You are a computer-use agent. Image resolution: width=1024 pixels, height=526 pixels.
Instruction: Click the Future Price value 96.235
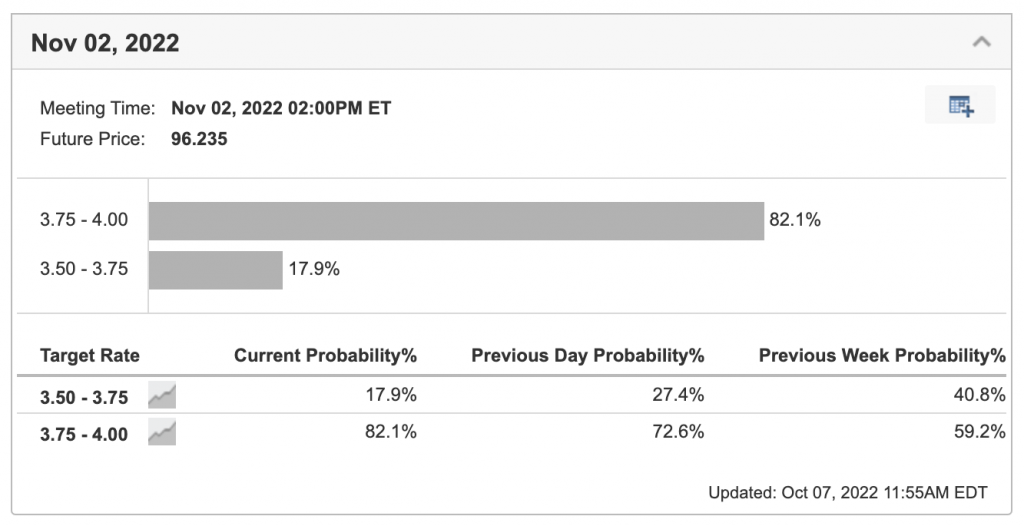click(199, 139)
